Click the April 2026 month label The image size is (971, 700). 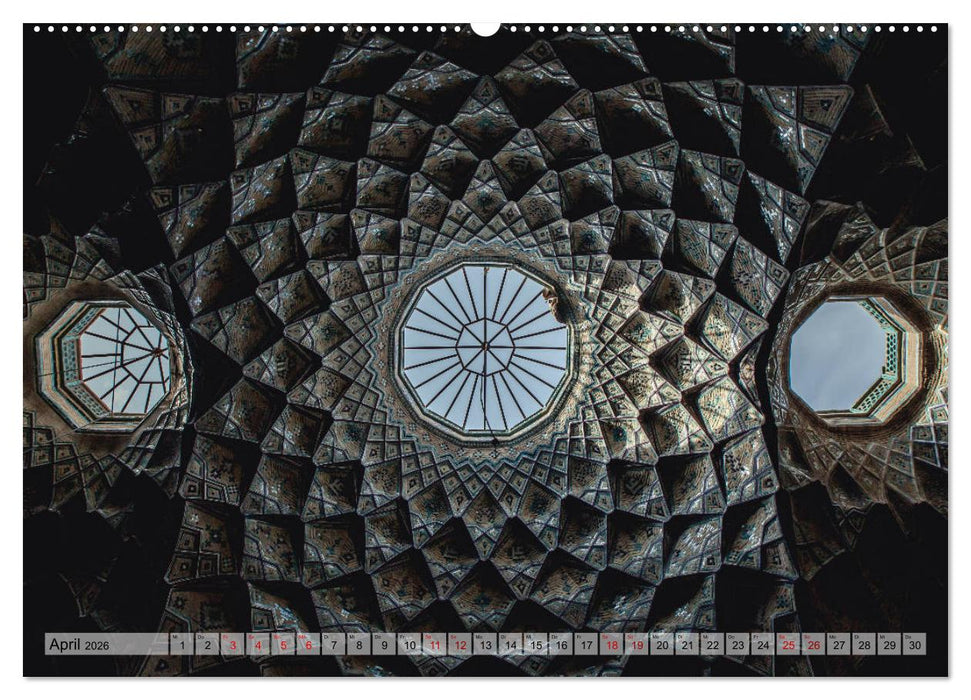[x=80, y=645]
